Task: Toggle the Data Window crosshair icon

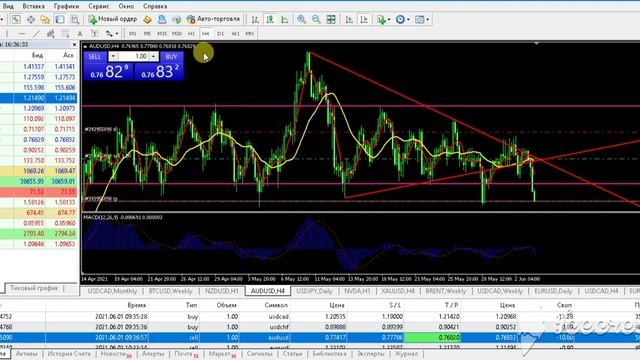Action: tap(31, 19)
